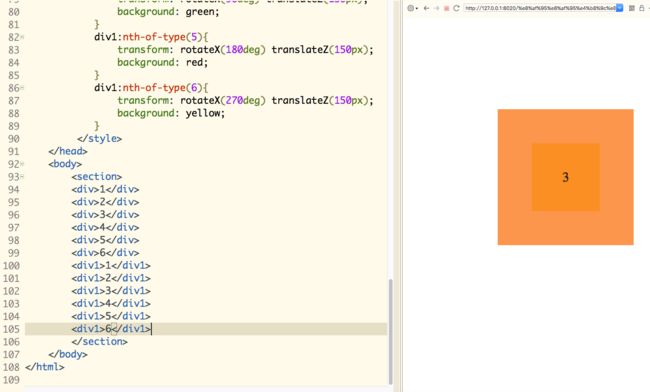Screen dimensions: 650x392
Task: Click the div1 element 2 on line 101
Action: click(111, 278)
